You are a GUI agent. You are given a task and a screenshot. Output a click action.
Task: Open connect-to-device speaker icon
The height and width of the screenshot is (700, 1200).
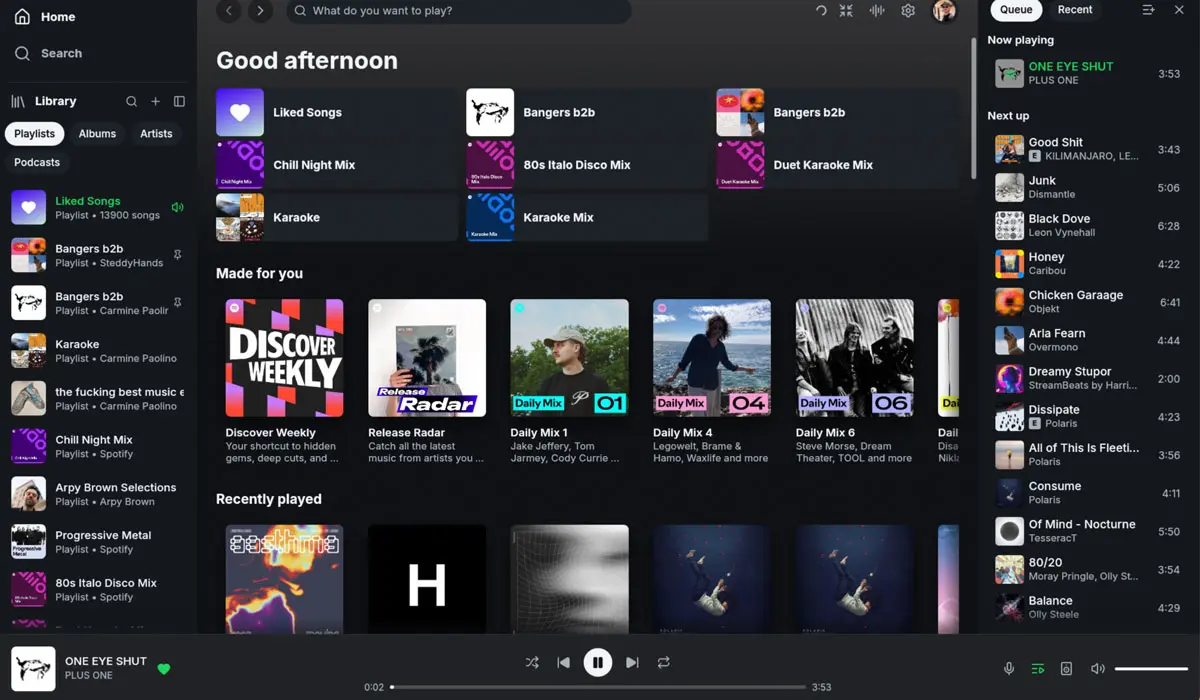coord(1066,668)
